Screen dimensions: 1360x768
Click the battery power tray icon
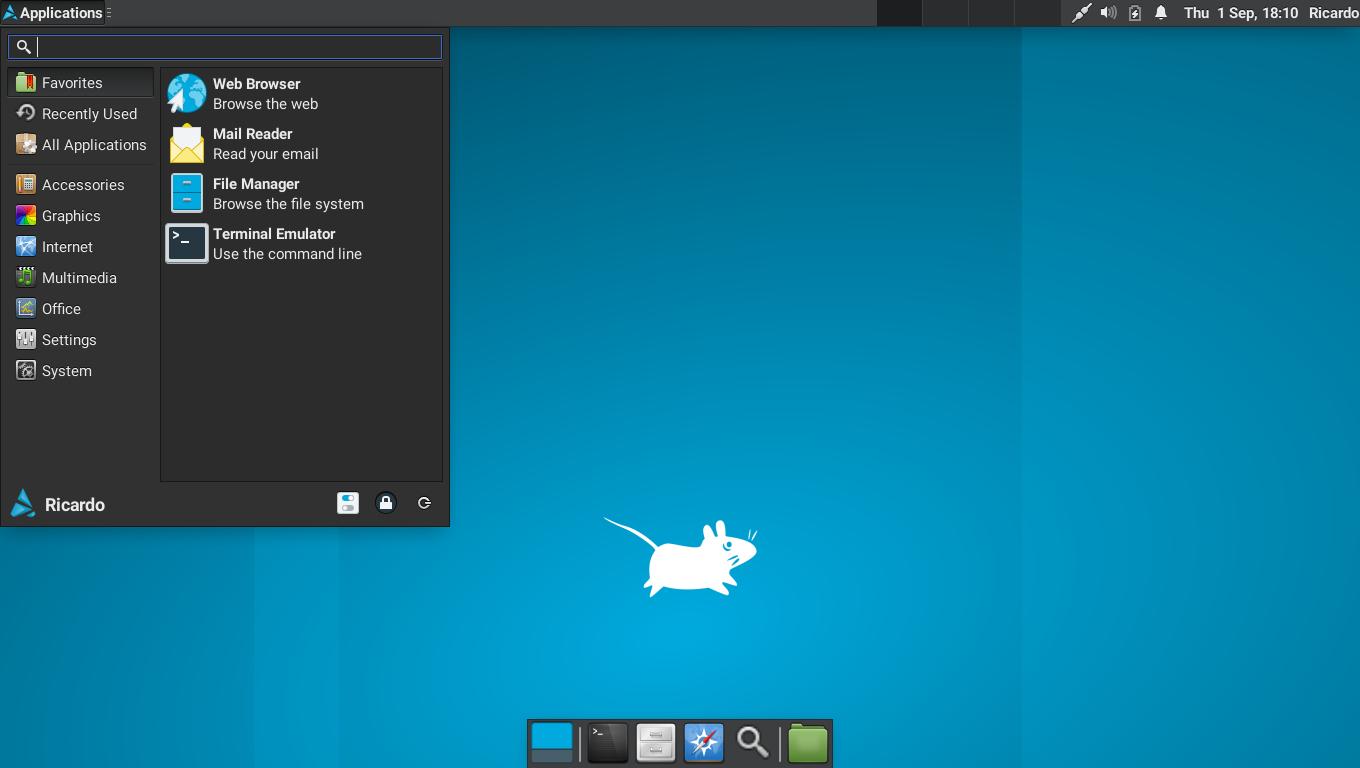[x=1135, y=13]
